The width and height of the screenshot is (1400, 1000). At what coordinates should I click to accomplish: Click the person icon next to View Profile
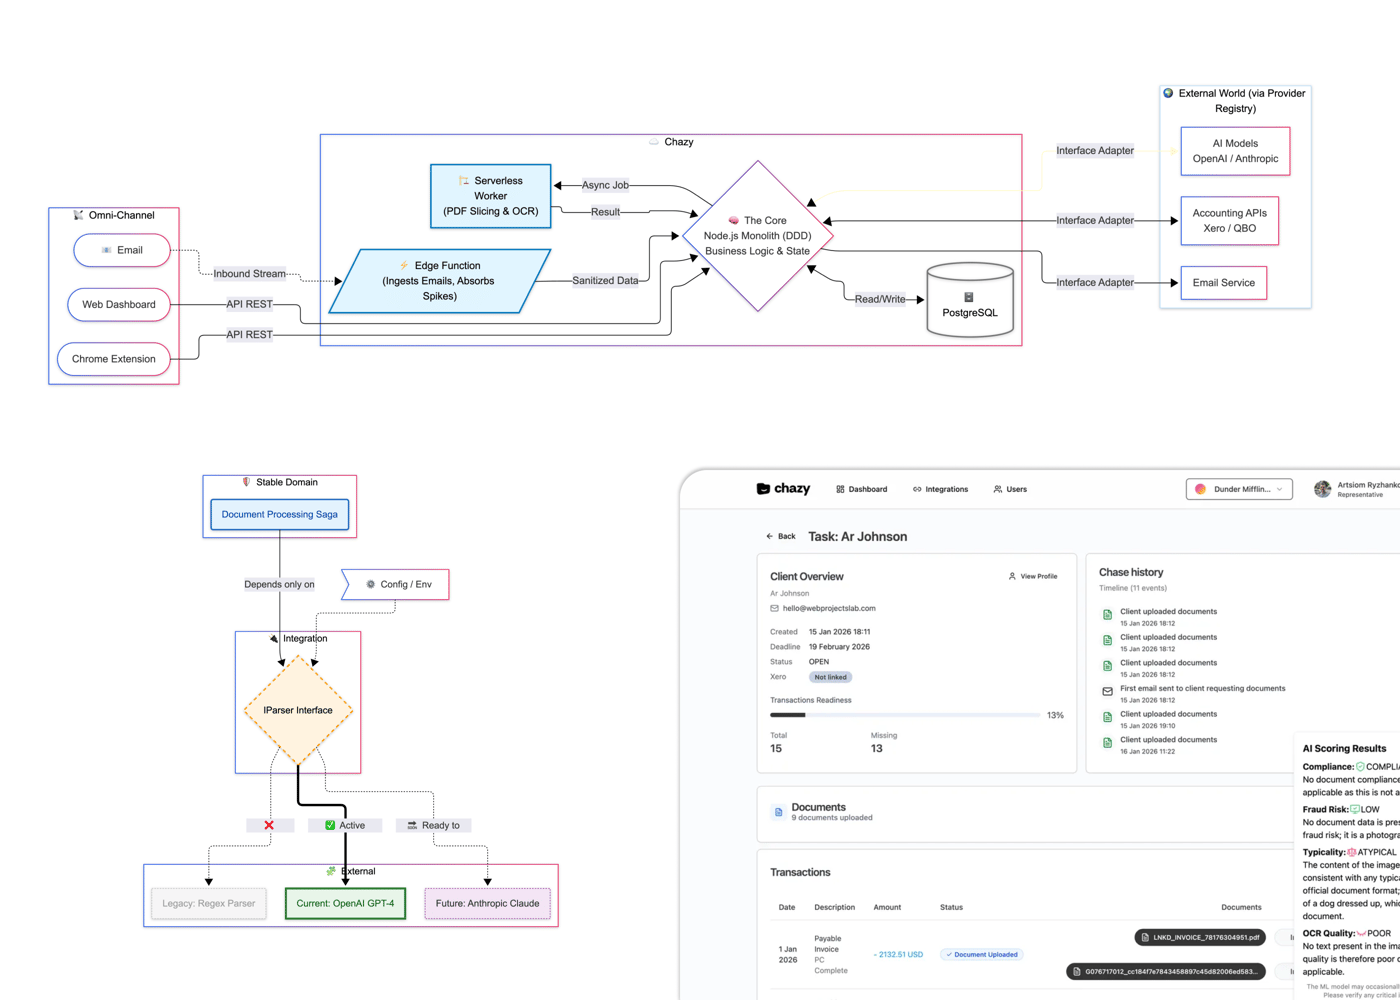[1011, 576]
